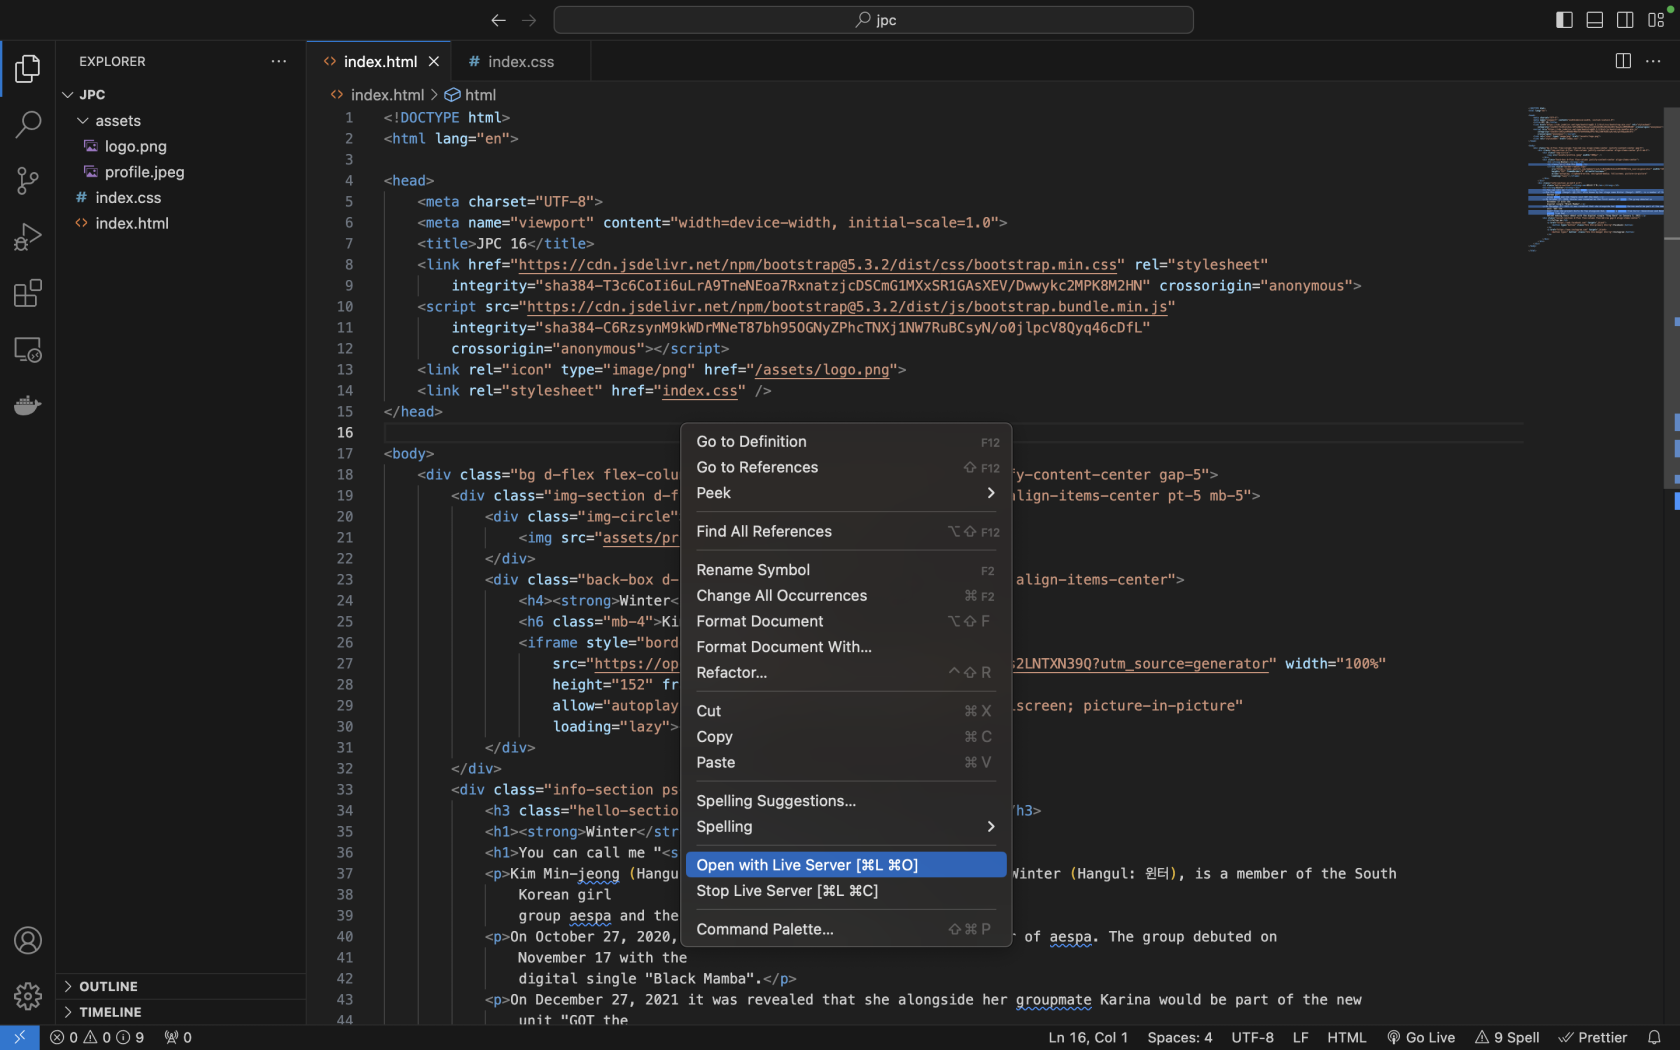Select Format Document entry
Viewport: 1680px width, 1050px height.
(846, 622)
